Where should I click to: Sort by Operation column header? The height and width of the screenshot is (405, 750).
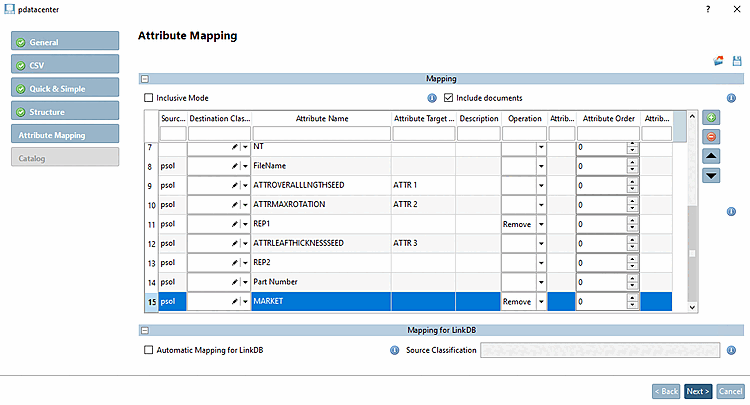tap(525, 119)
